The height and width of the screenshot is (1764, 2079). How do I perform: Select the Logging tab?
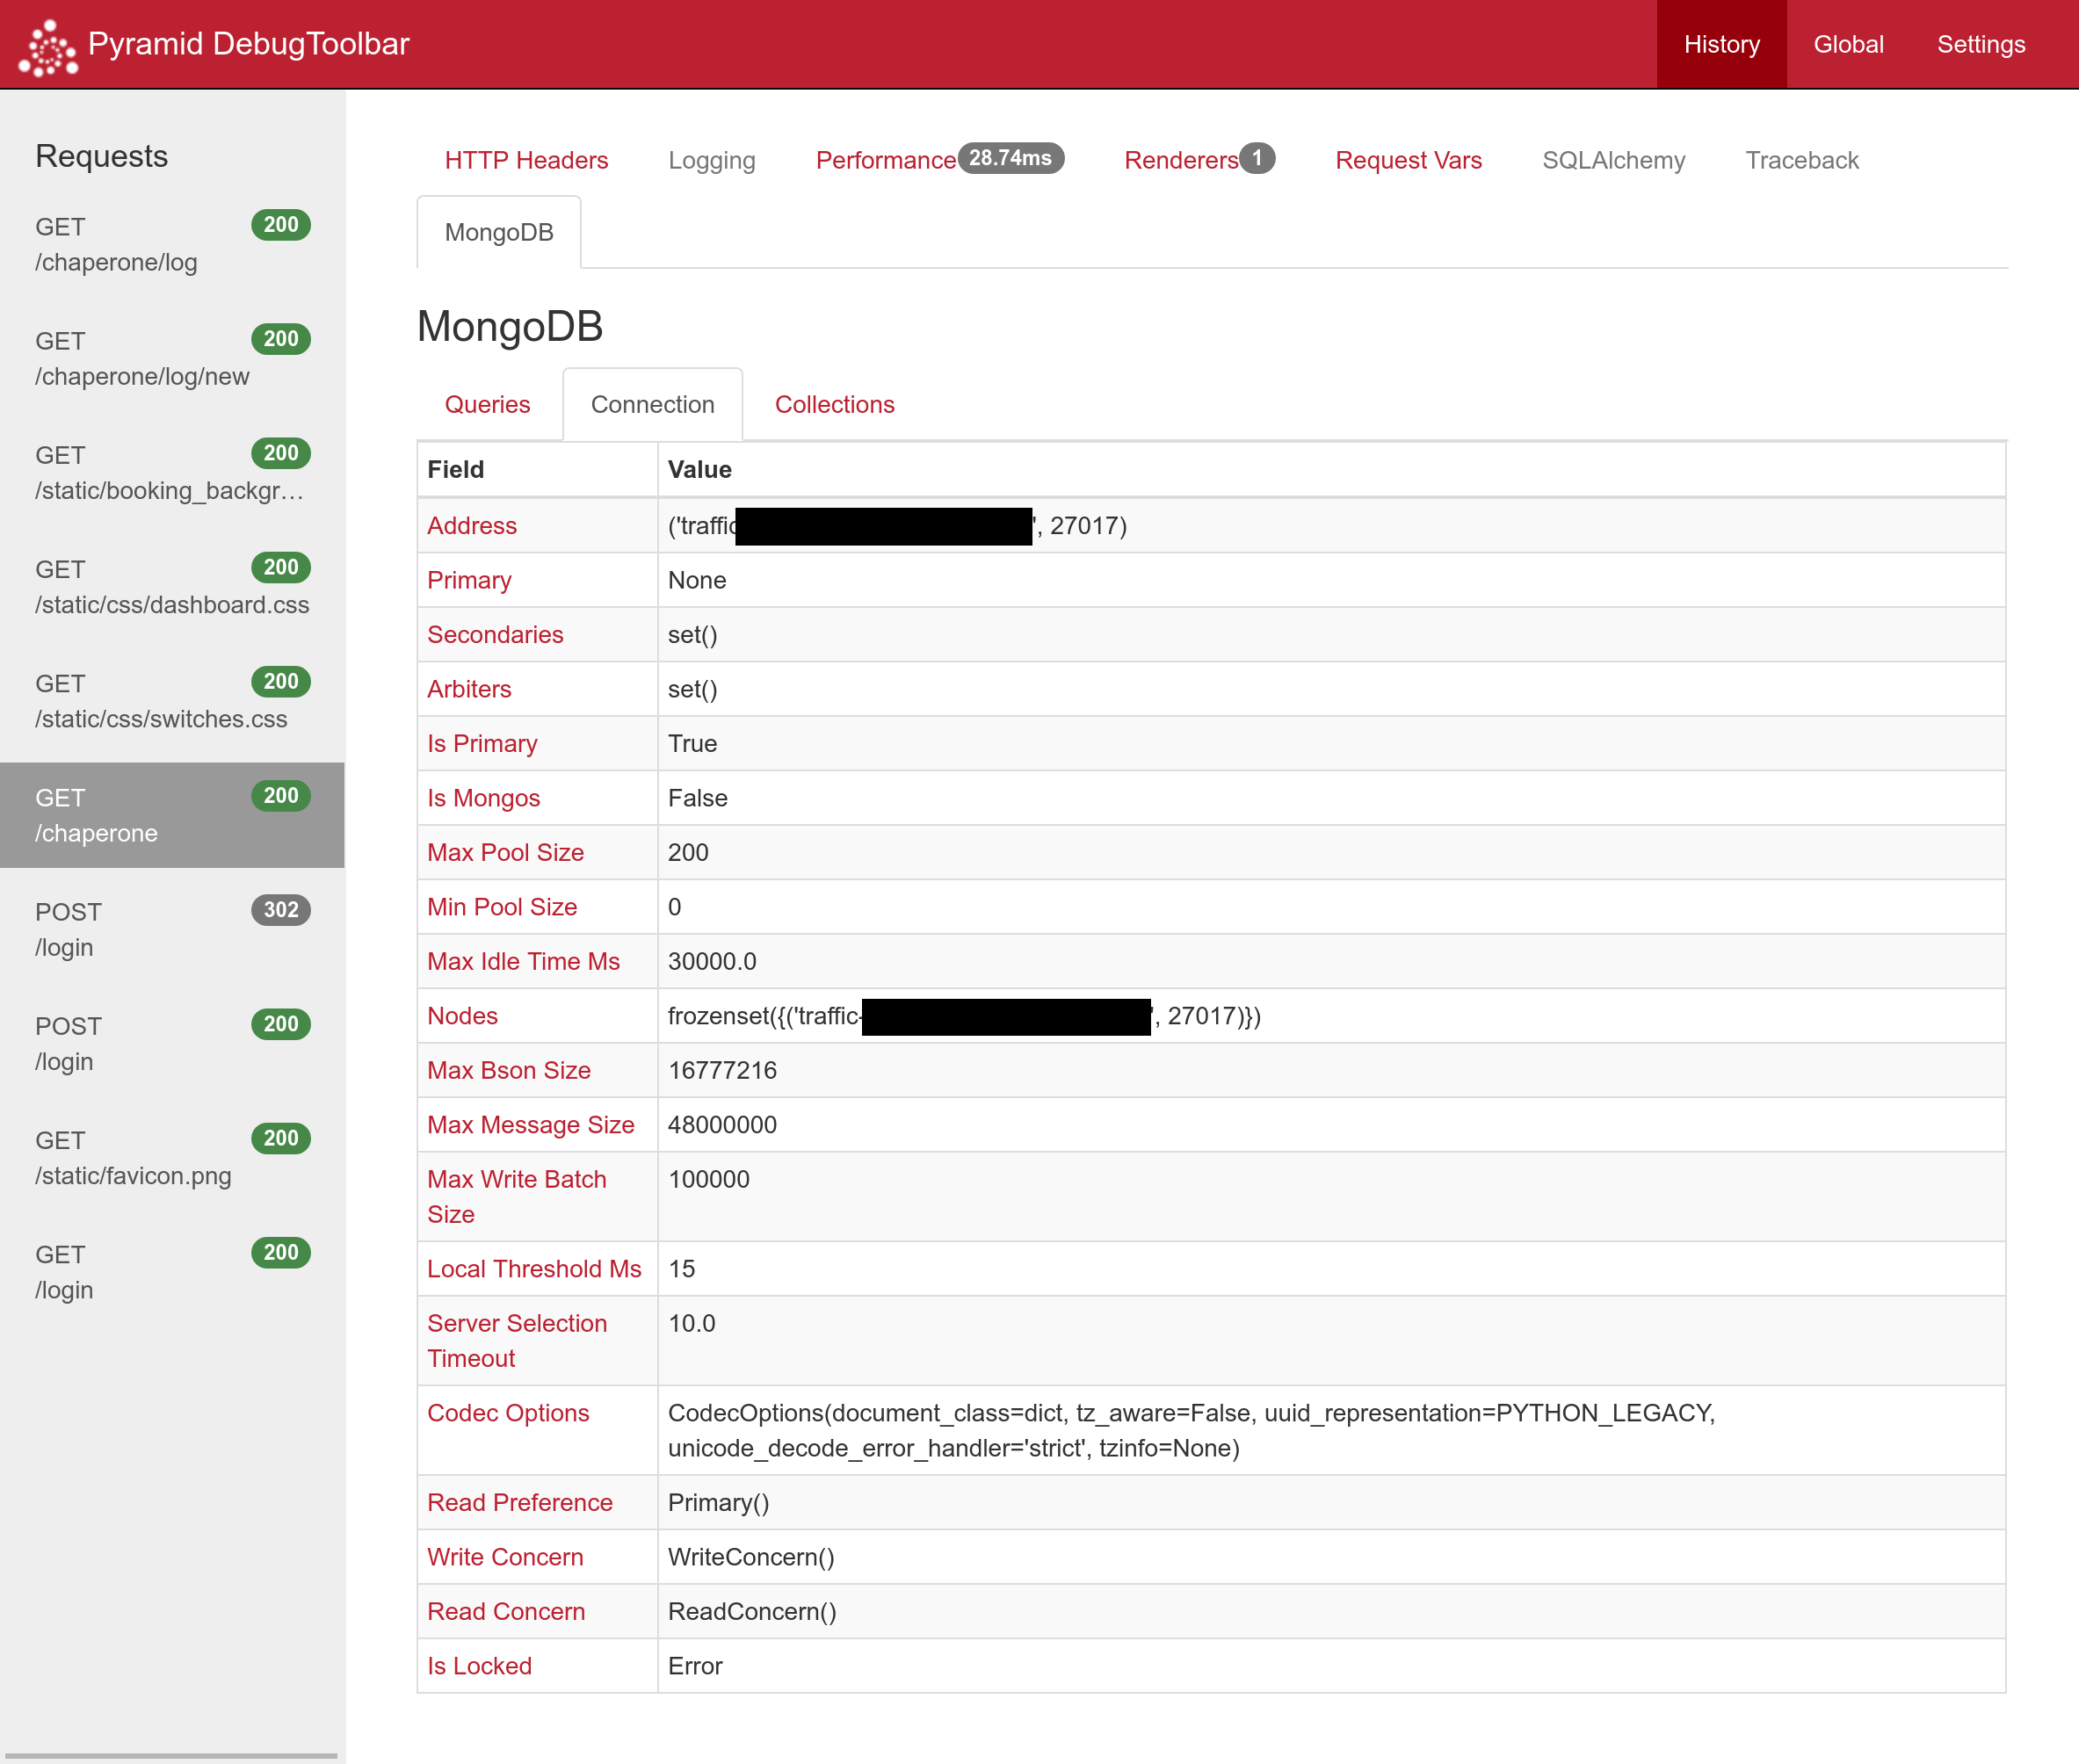pos(712,160)
